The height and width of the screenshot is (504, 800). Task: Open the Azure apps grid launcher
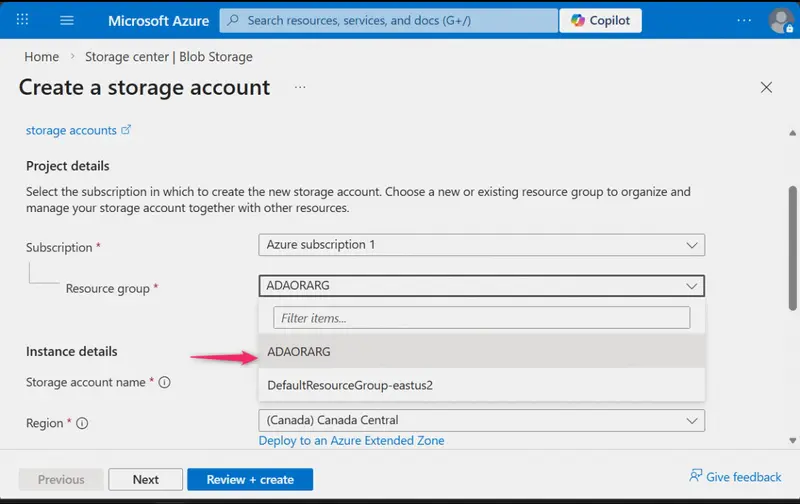tap(22, 20)
